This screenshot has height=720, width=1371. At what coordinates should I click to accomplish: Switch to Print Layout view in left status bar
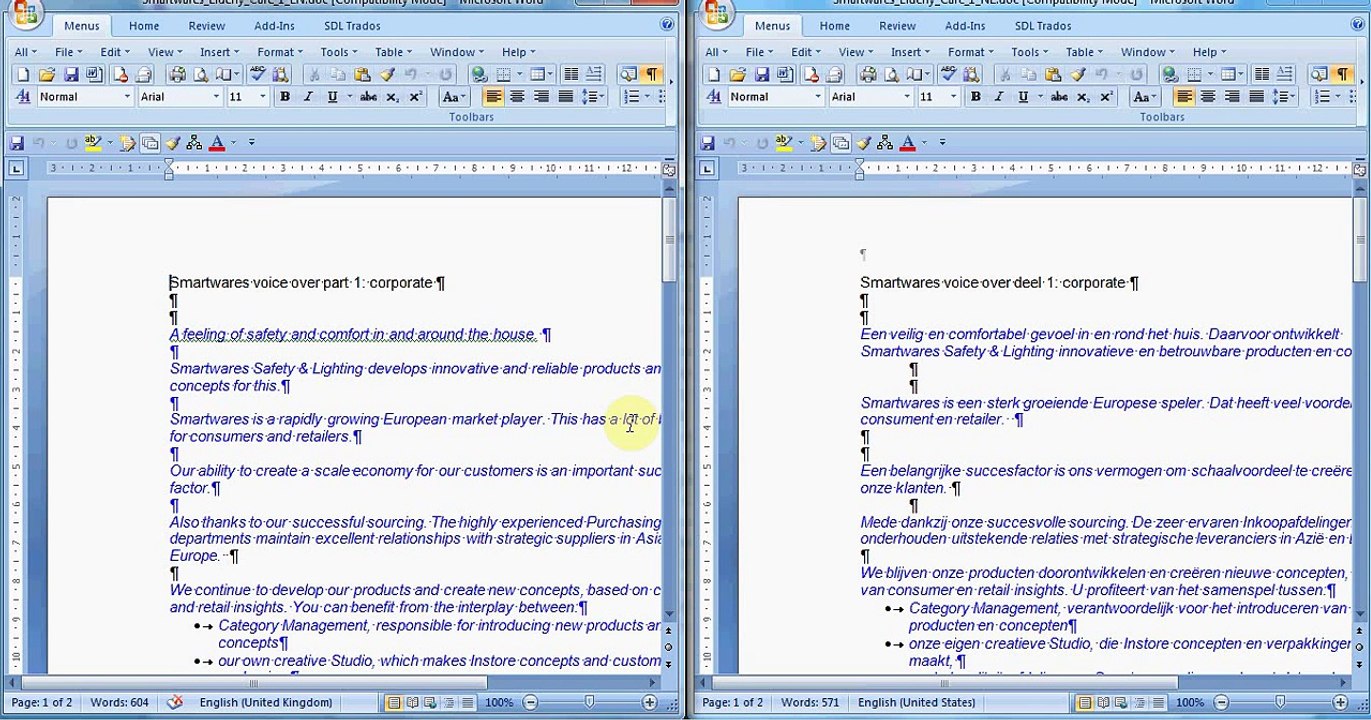click(395, 703)
